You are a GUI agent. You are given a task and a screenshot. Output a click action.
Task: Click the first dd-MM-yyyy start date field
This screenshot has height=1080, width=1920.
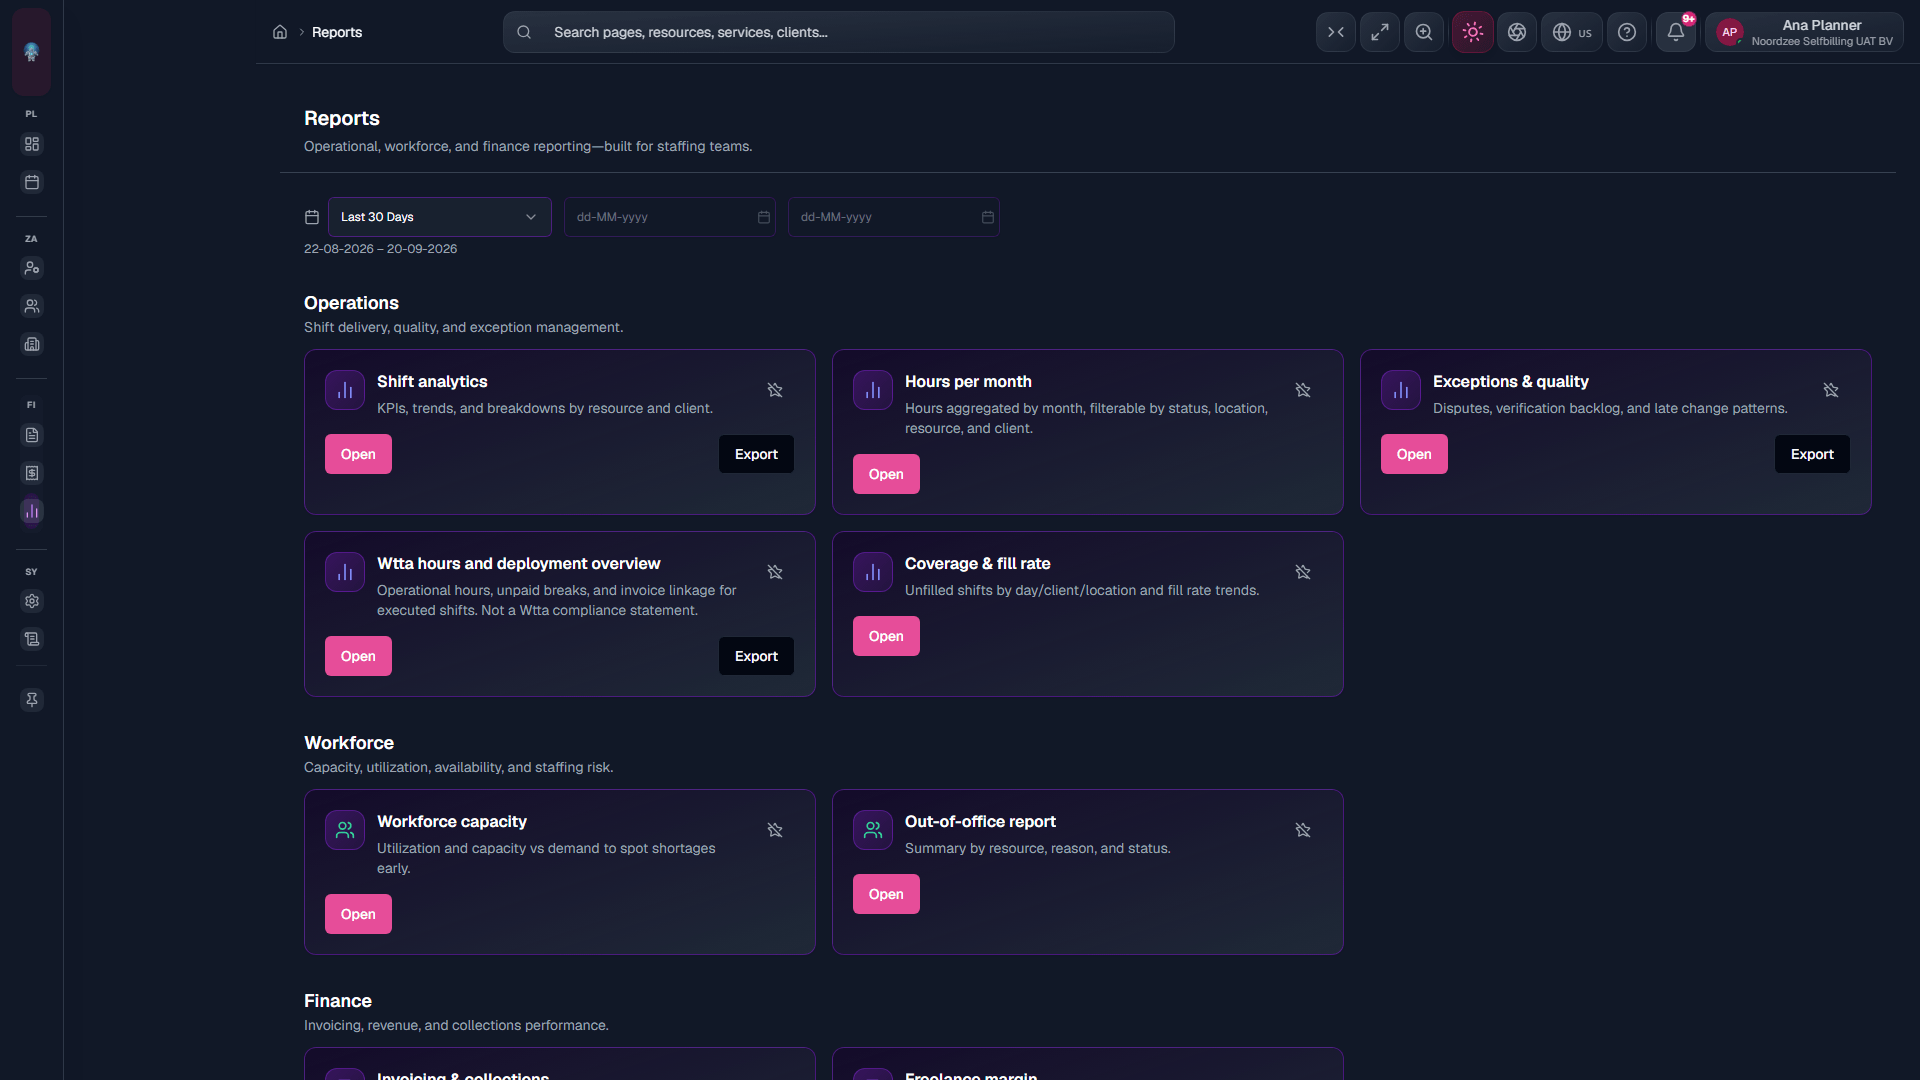click(x=670, y=217)
